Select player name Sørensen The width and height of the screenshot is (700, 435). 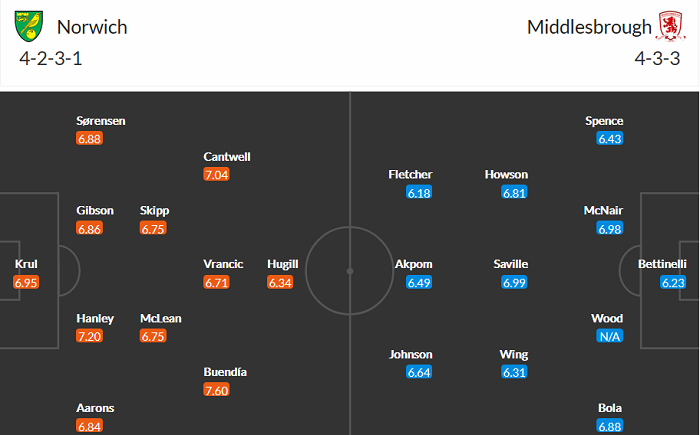(101, 121)
